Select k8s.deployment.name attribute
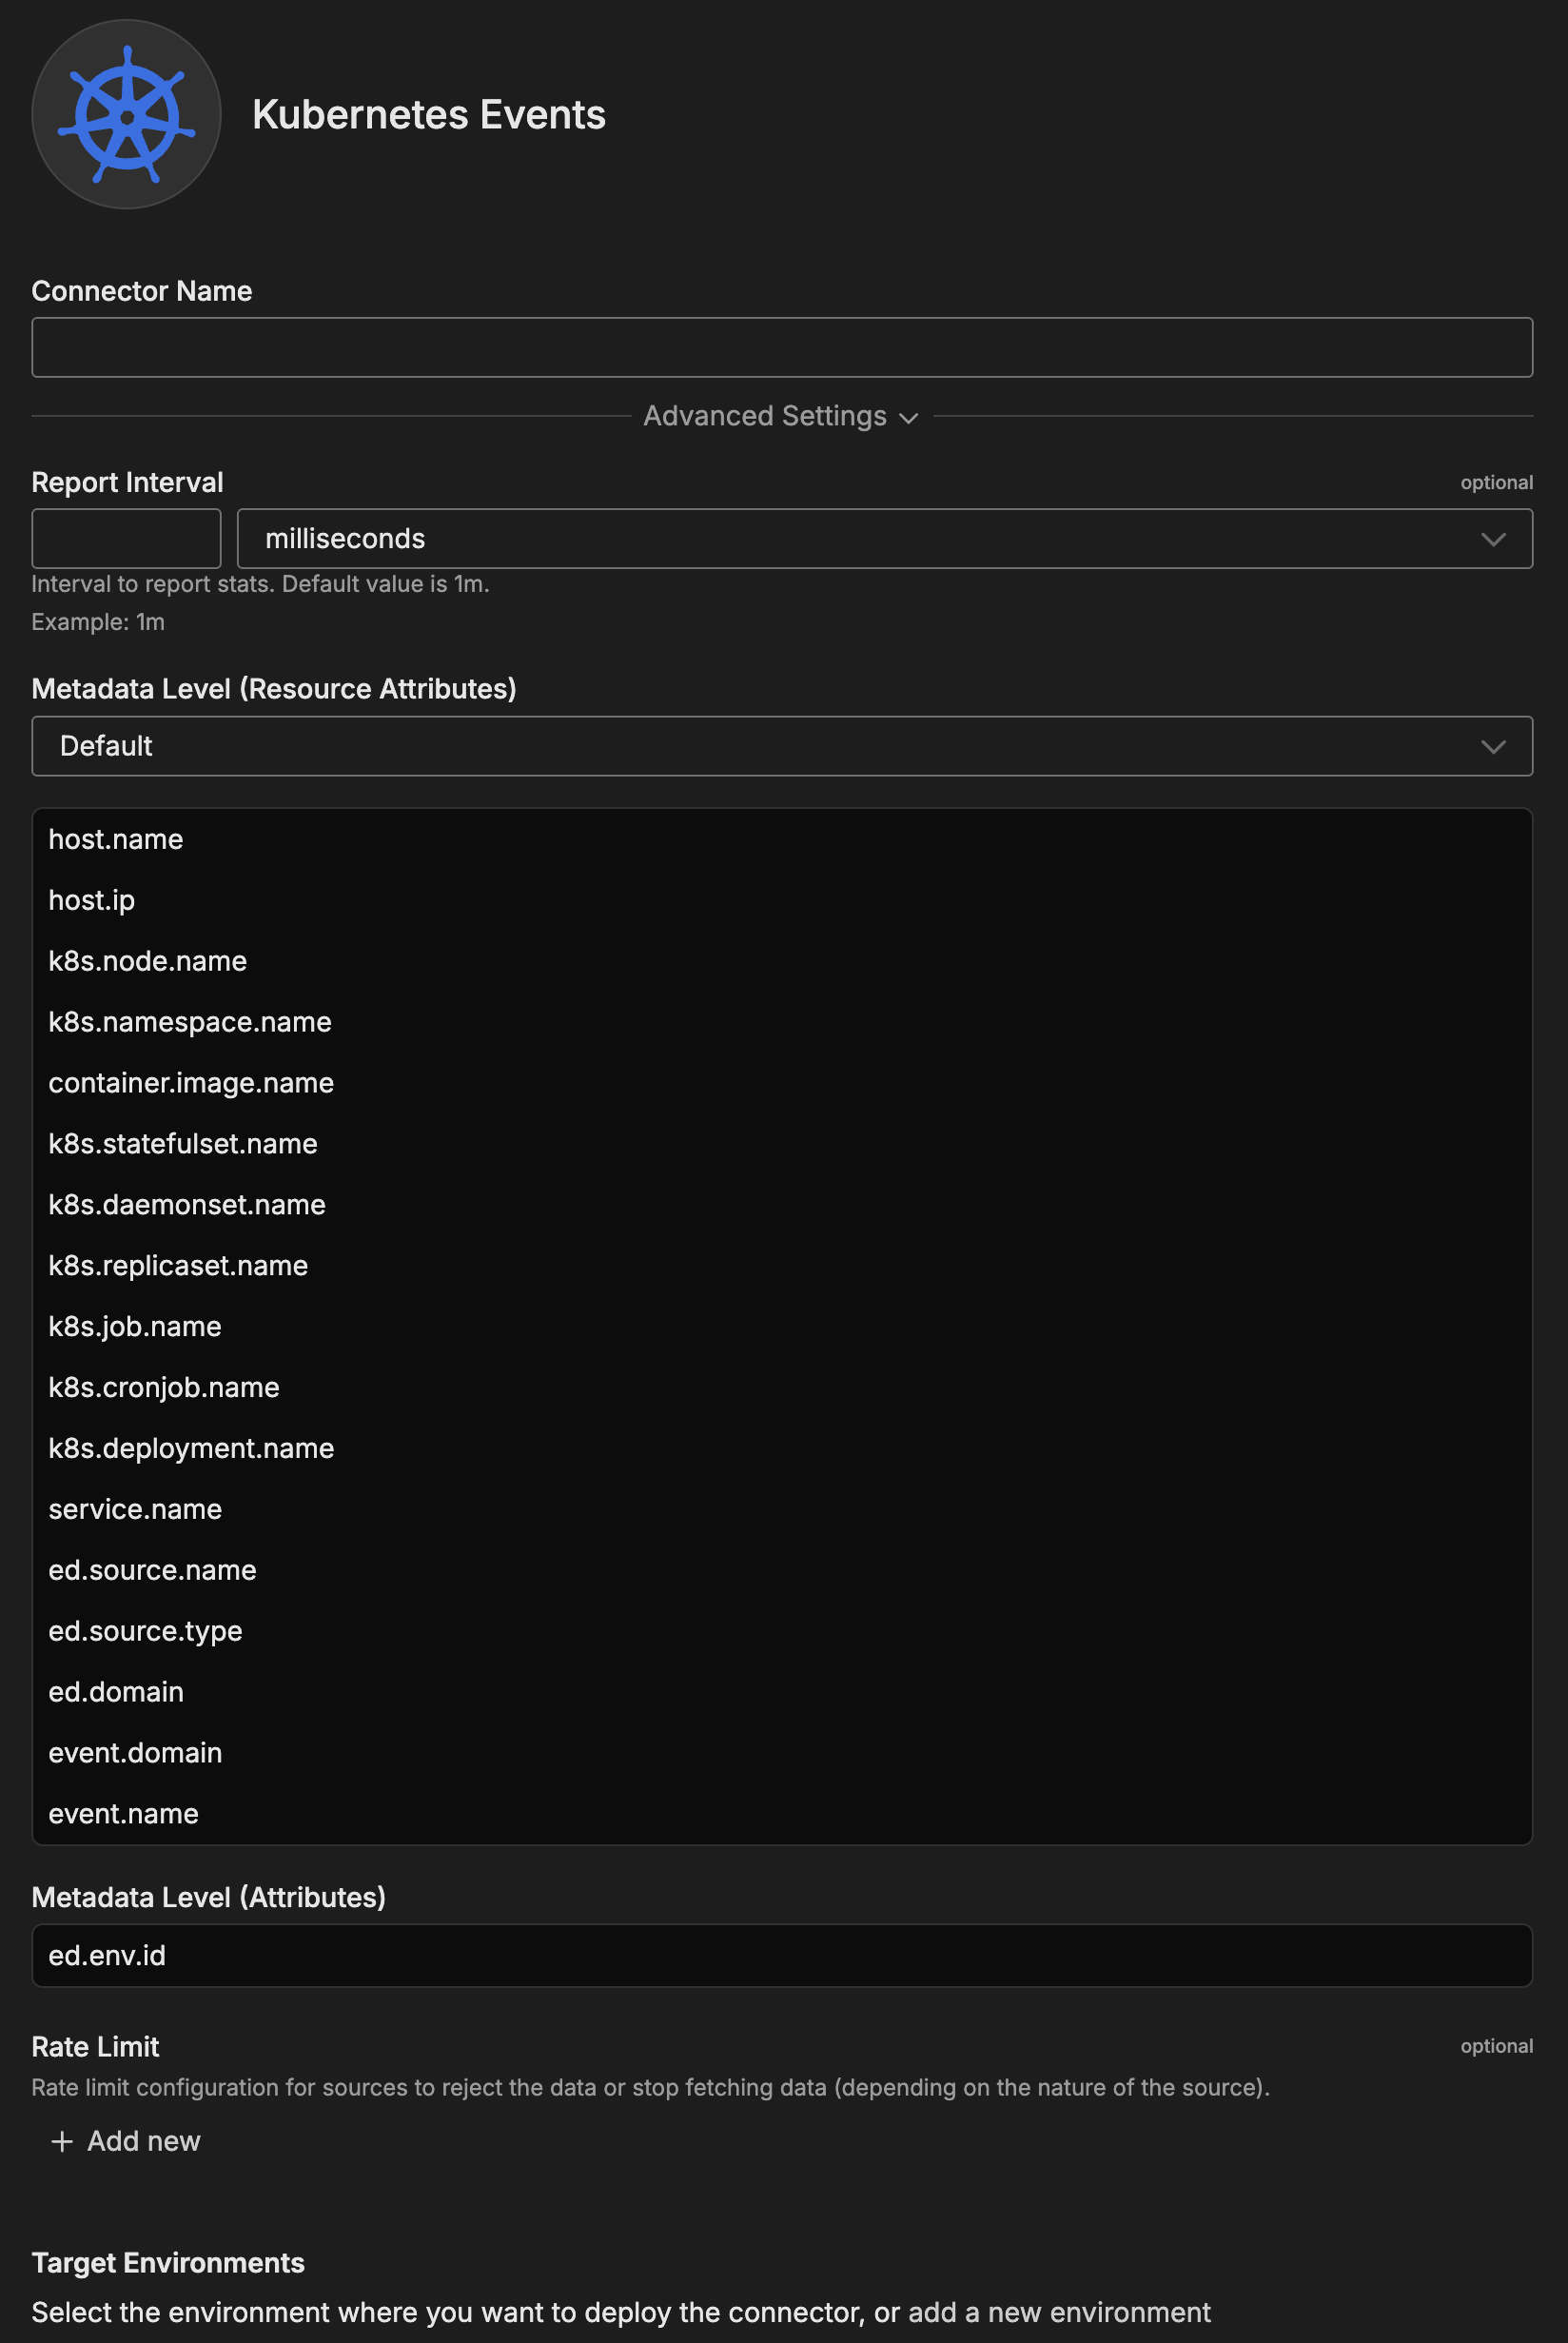Viewport: 1568px width, 2343px height. point(191,1448)
